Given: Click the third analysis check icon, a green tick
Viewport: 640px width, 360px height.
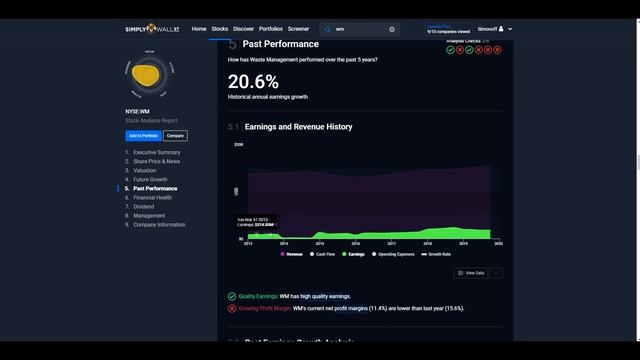Looking at the screenshot, I should pos(469,50).
